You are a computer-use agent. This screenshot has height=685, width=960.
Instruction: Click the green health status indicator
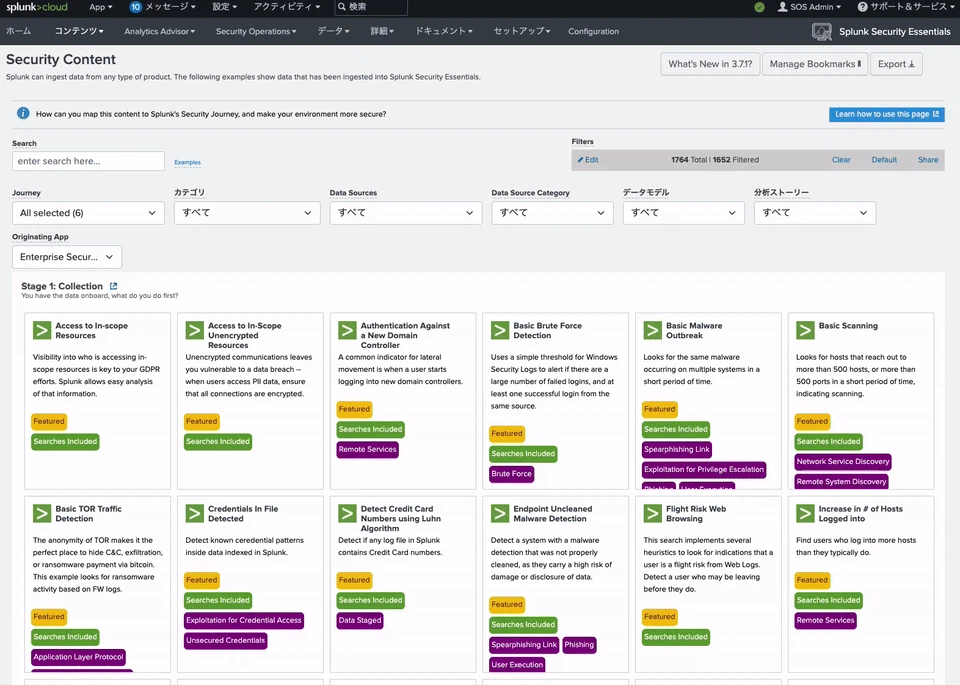tap(759, 7)
